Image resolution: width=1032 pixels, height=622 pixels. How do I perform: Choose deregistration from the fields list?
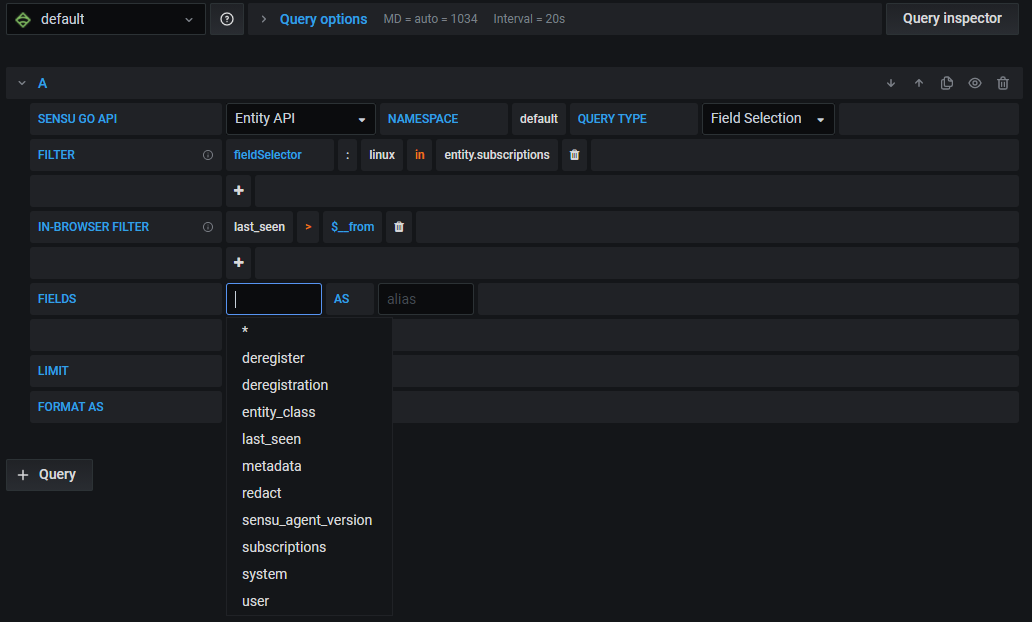tap(309, 385)
